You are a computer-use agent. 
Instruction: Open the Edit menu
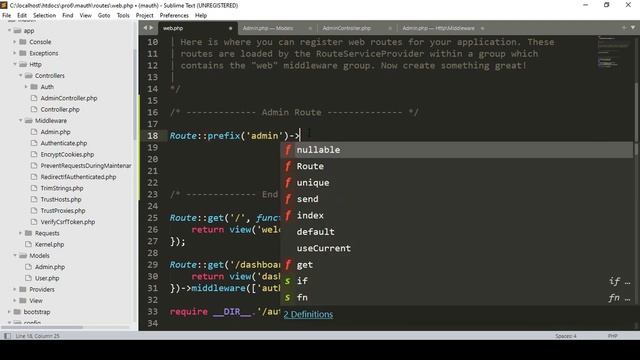(x=22, y=15)
